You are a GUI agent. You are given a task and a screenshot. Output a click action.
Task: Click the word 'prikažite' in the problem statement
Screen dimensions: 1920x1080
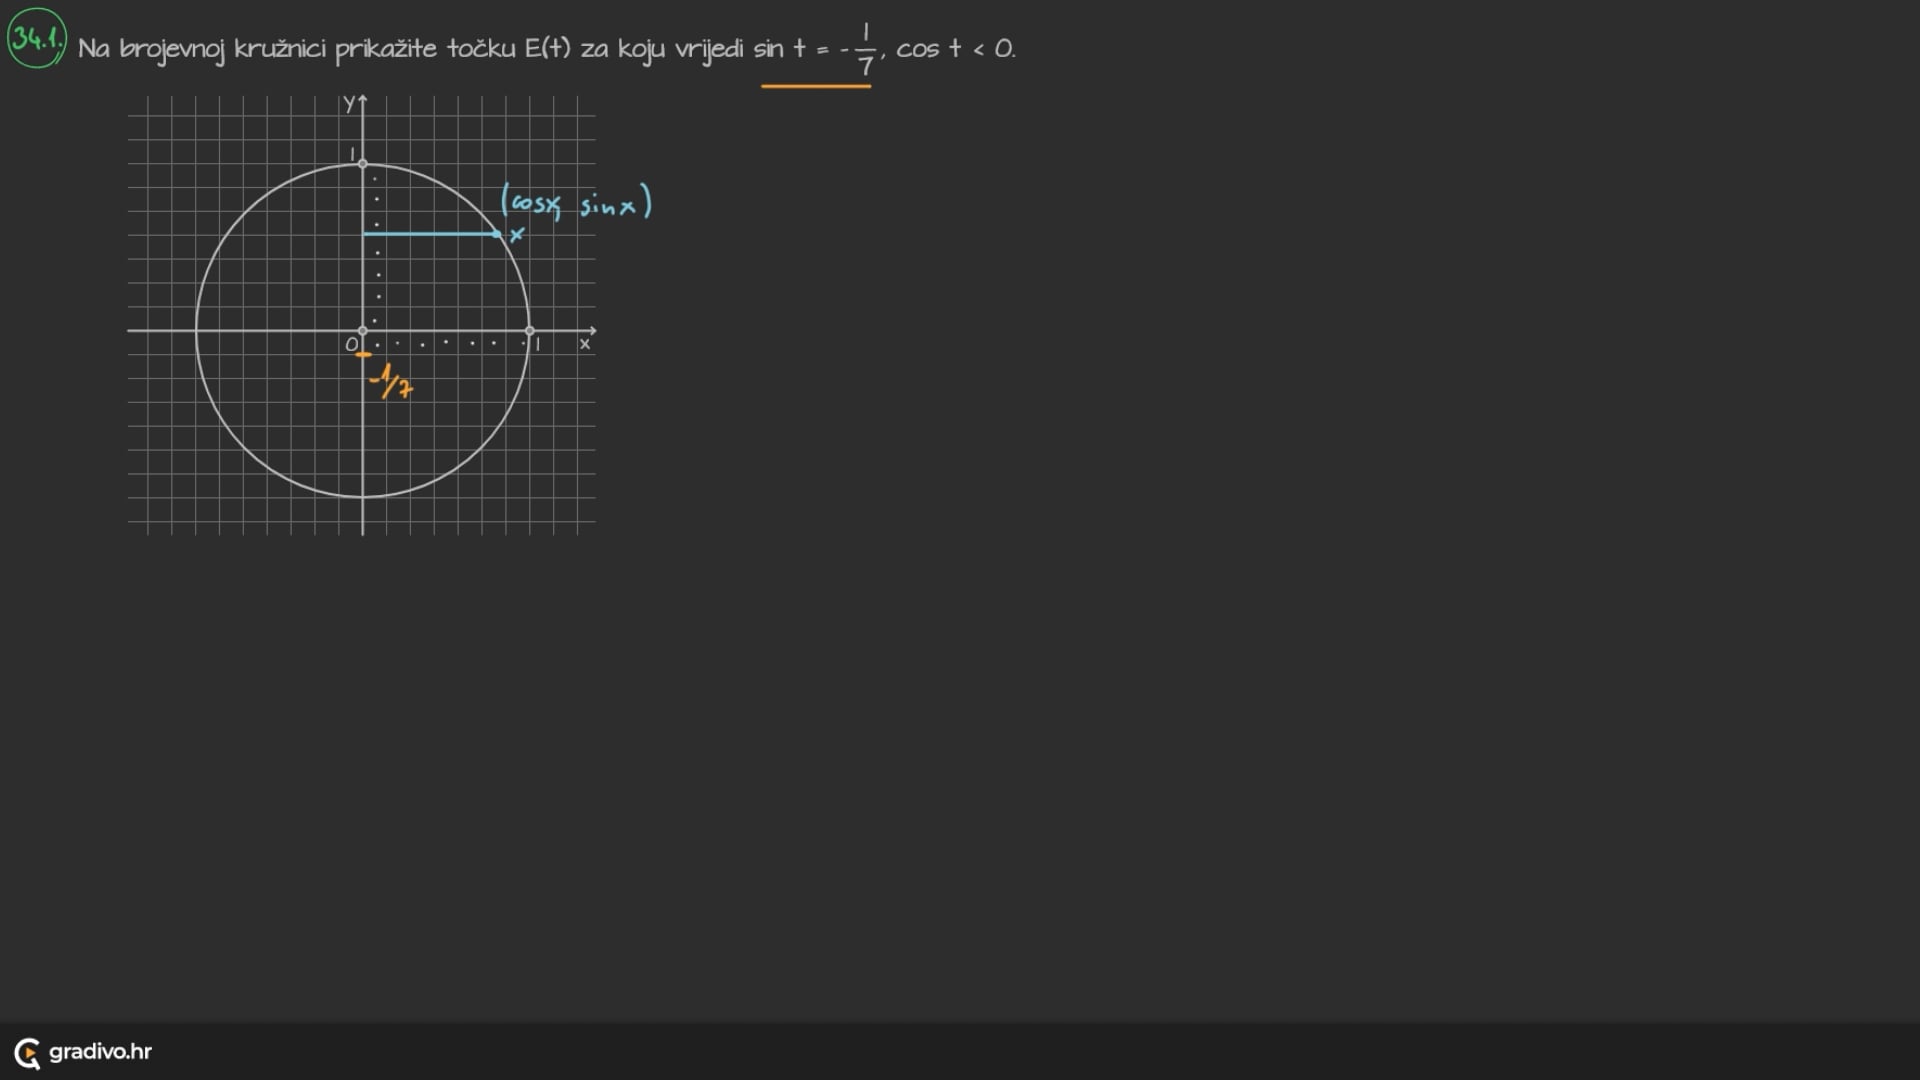(x=385, y=48)
